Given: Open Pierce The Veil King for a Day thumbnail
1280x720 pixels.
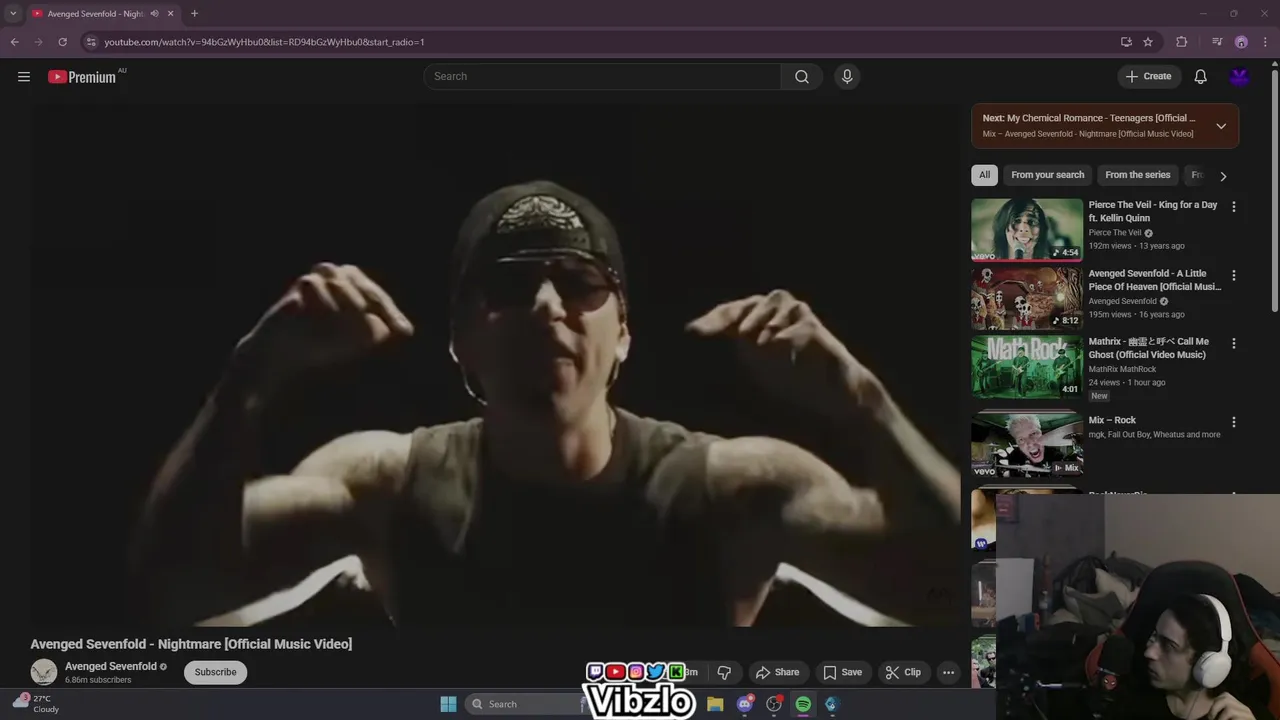Looking at the screenshot, I should [1027, 229].
